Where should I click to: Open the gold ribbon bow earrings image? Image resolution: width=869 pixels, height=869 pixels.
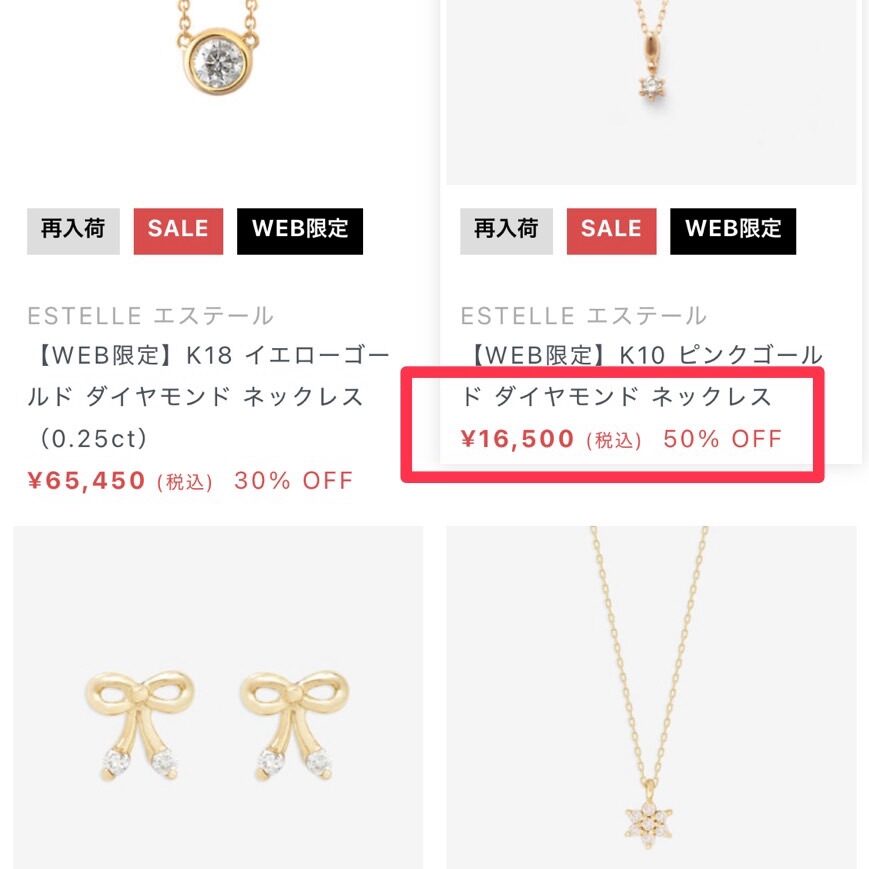[218, 697]
